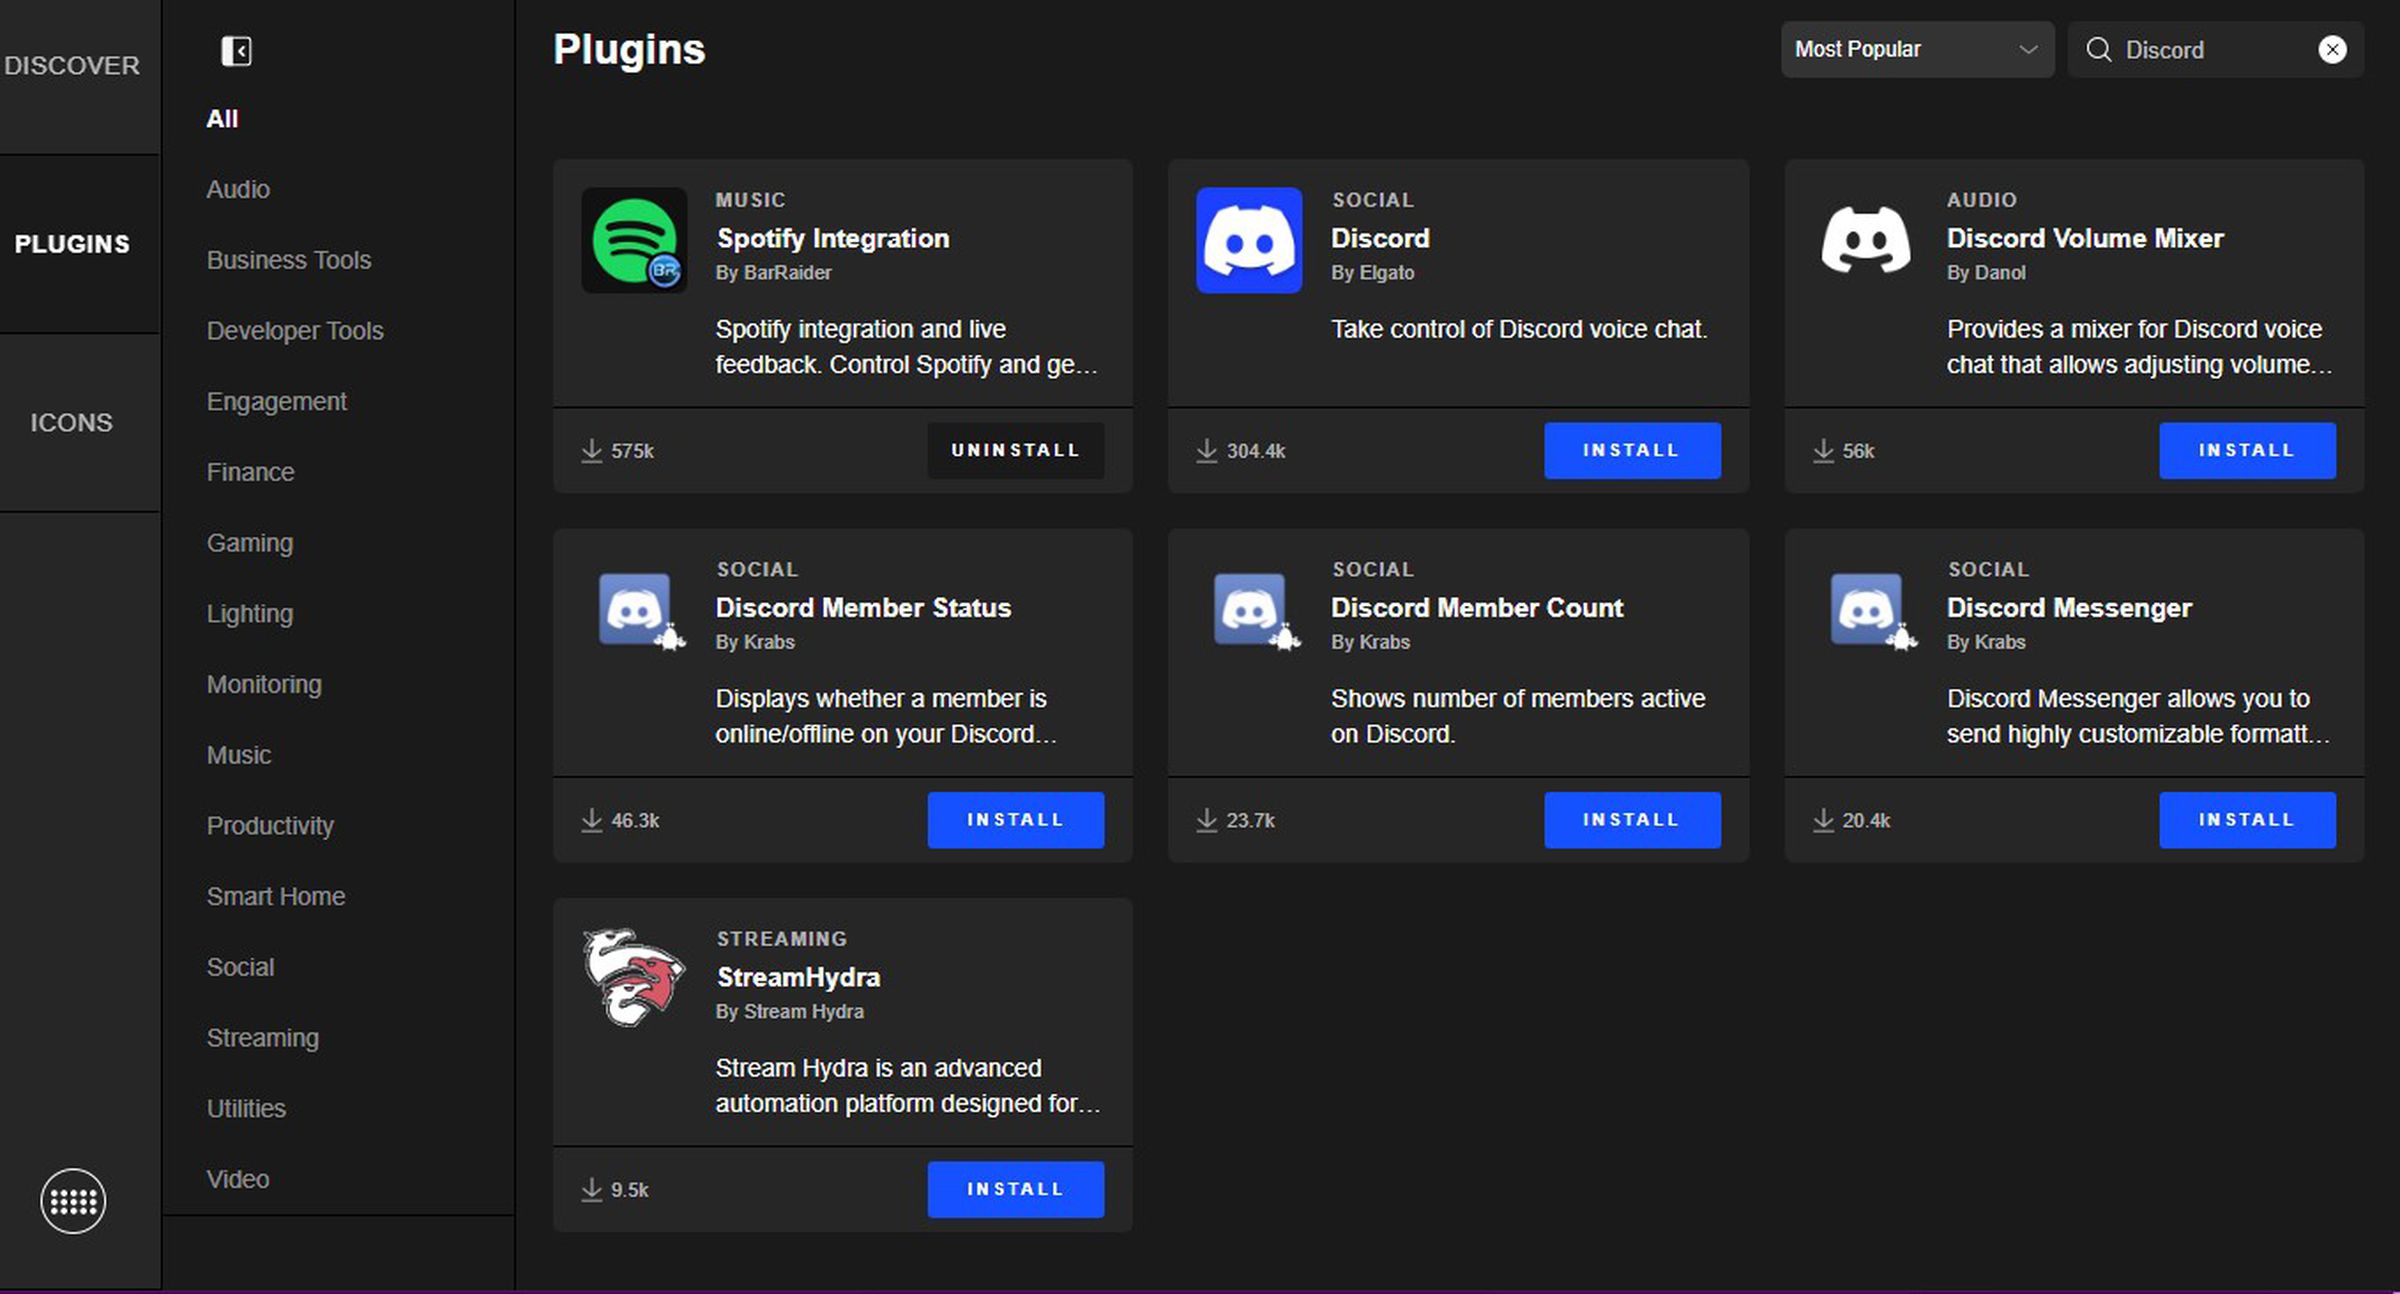The width and height of the screenshot is (2400, 1294).
Task: Install the Discord Member Status plugin
Action: (x=1015, y=820)
